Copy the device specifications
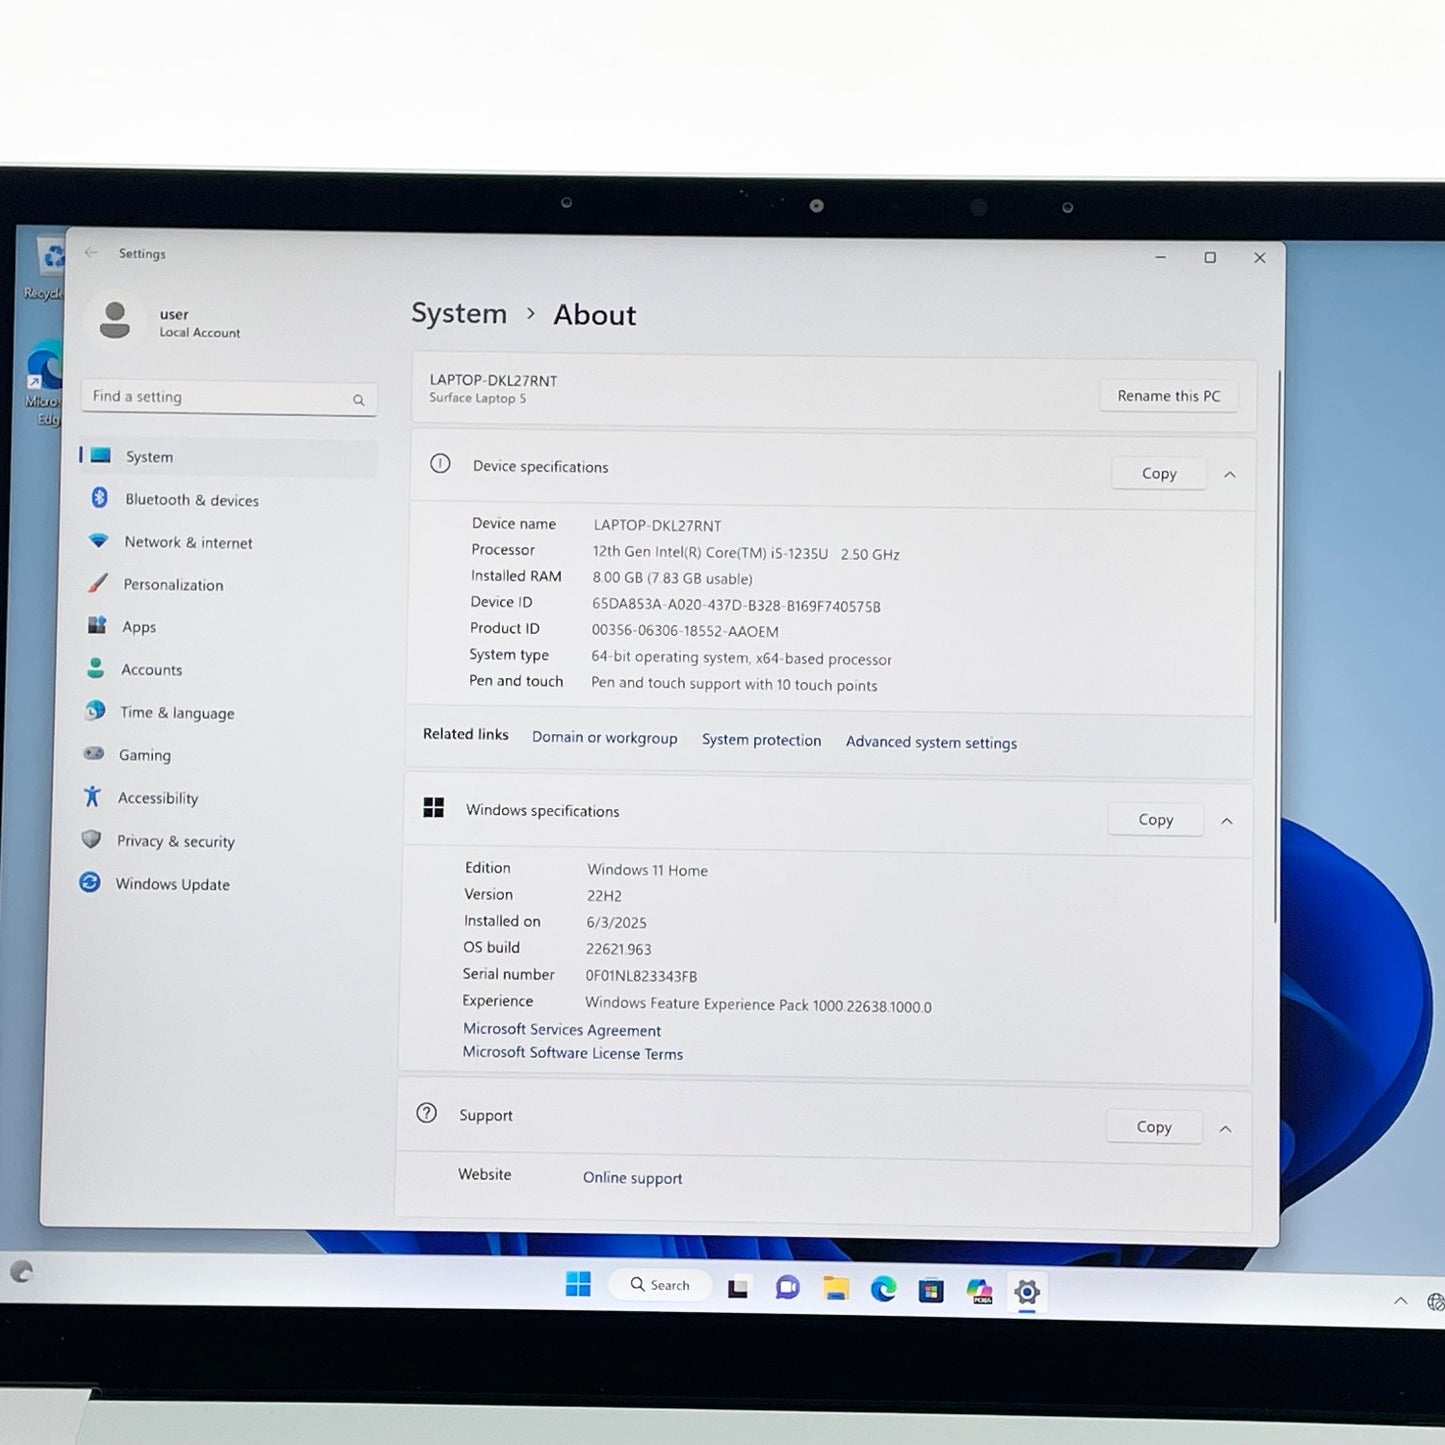This screenshot has height=1445, width=1445. 1158,474
